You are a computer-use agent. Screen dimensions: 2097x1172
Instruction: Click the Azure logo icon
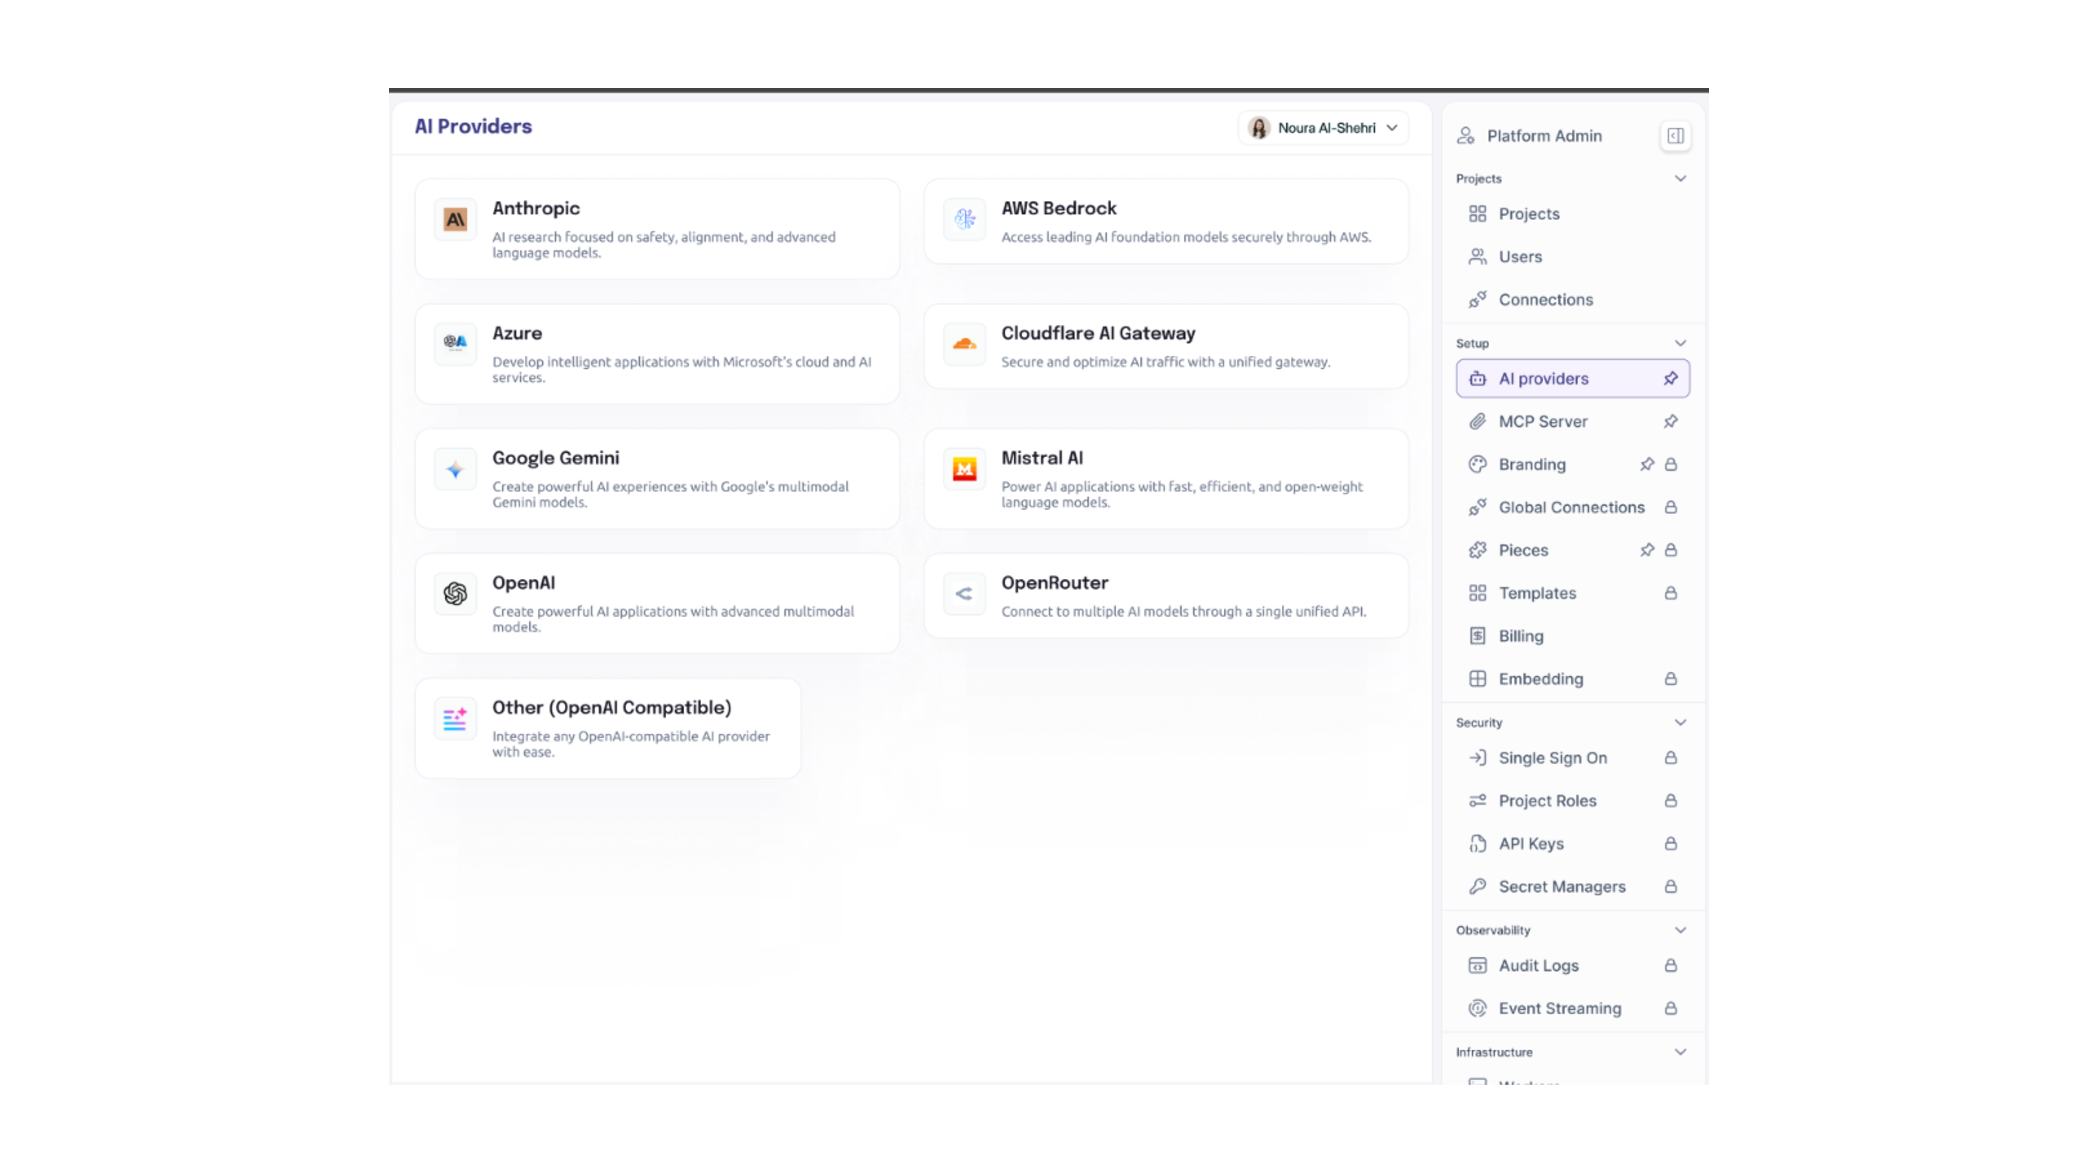[455, 344]
